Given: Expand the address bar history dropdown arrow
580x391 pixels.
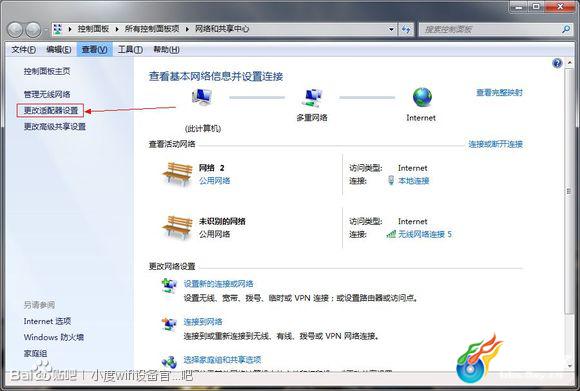Looking at the screenshot, I should coord(391,29).
